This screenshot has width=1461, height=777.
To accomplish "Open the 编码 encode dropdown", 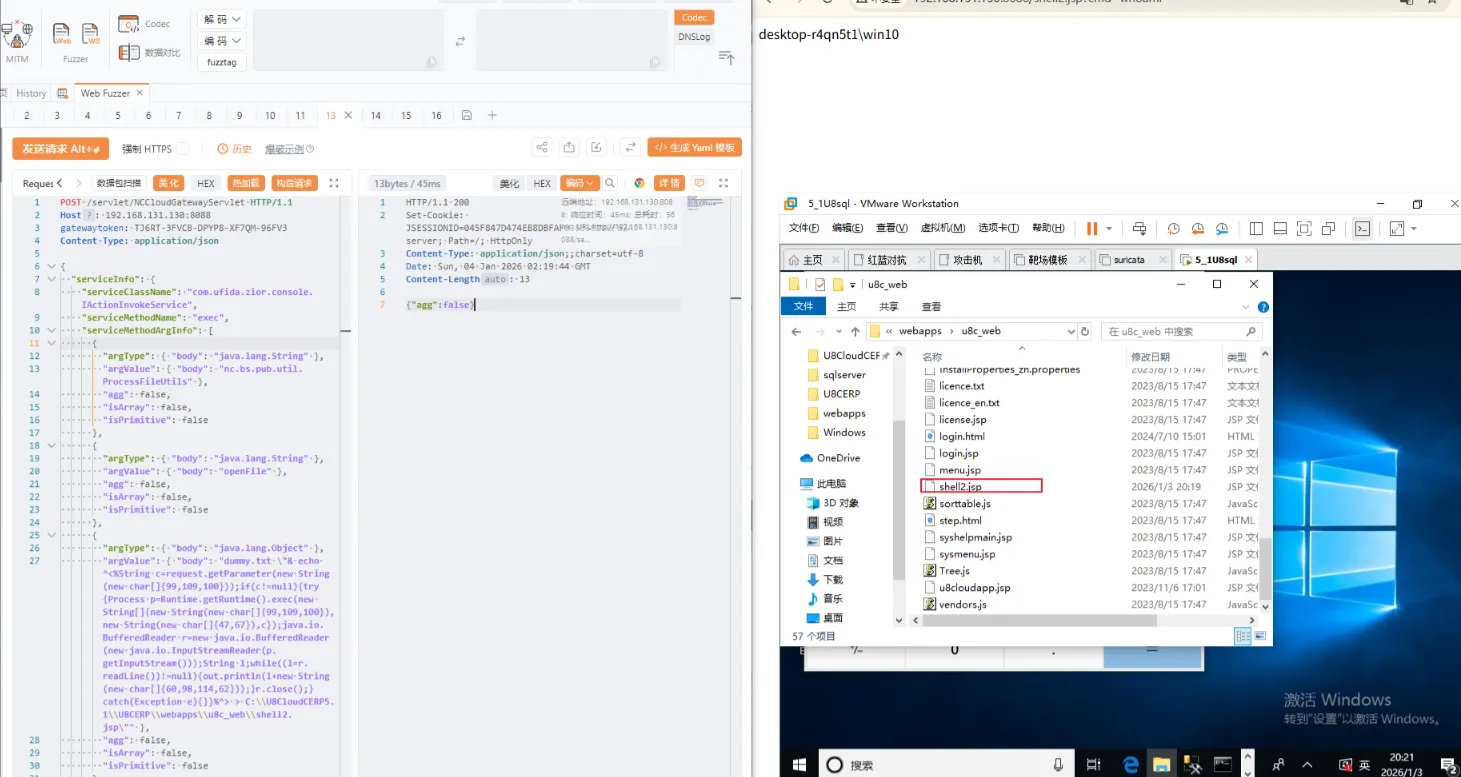I will point(223,41).
